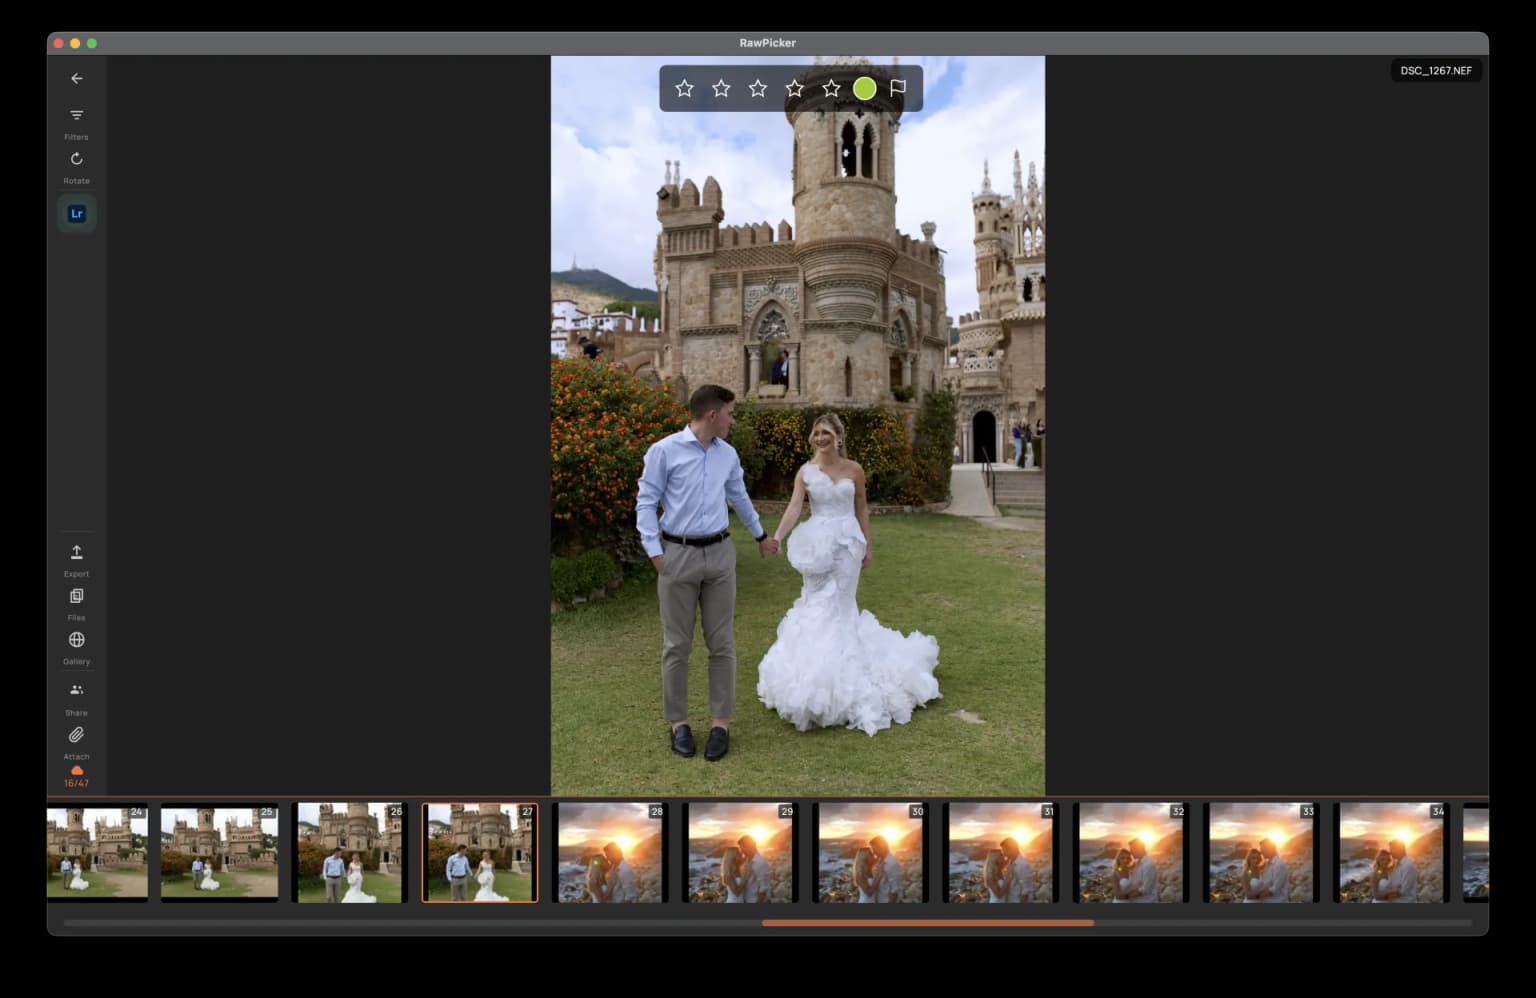
Task: Click the orange filmstrip scrollbar
Action: pyautogui.click(x=927, y=923)
